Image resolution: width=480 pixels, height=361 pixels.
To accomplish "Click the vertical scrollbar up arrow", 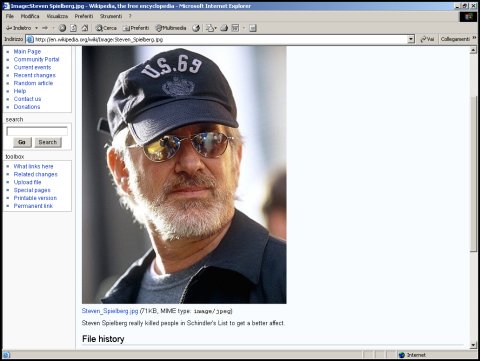I will point(473,50).
